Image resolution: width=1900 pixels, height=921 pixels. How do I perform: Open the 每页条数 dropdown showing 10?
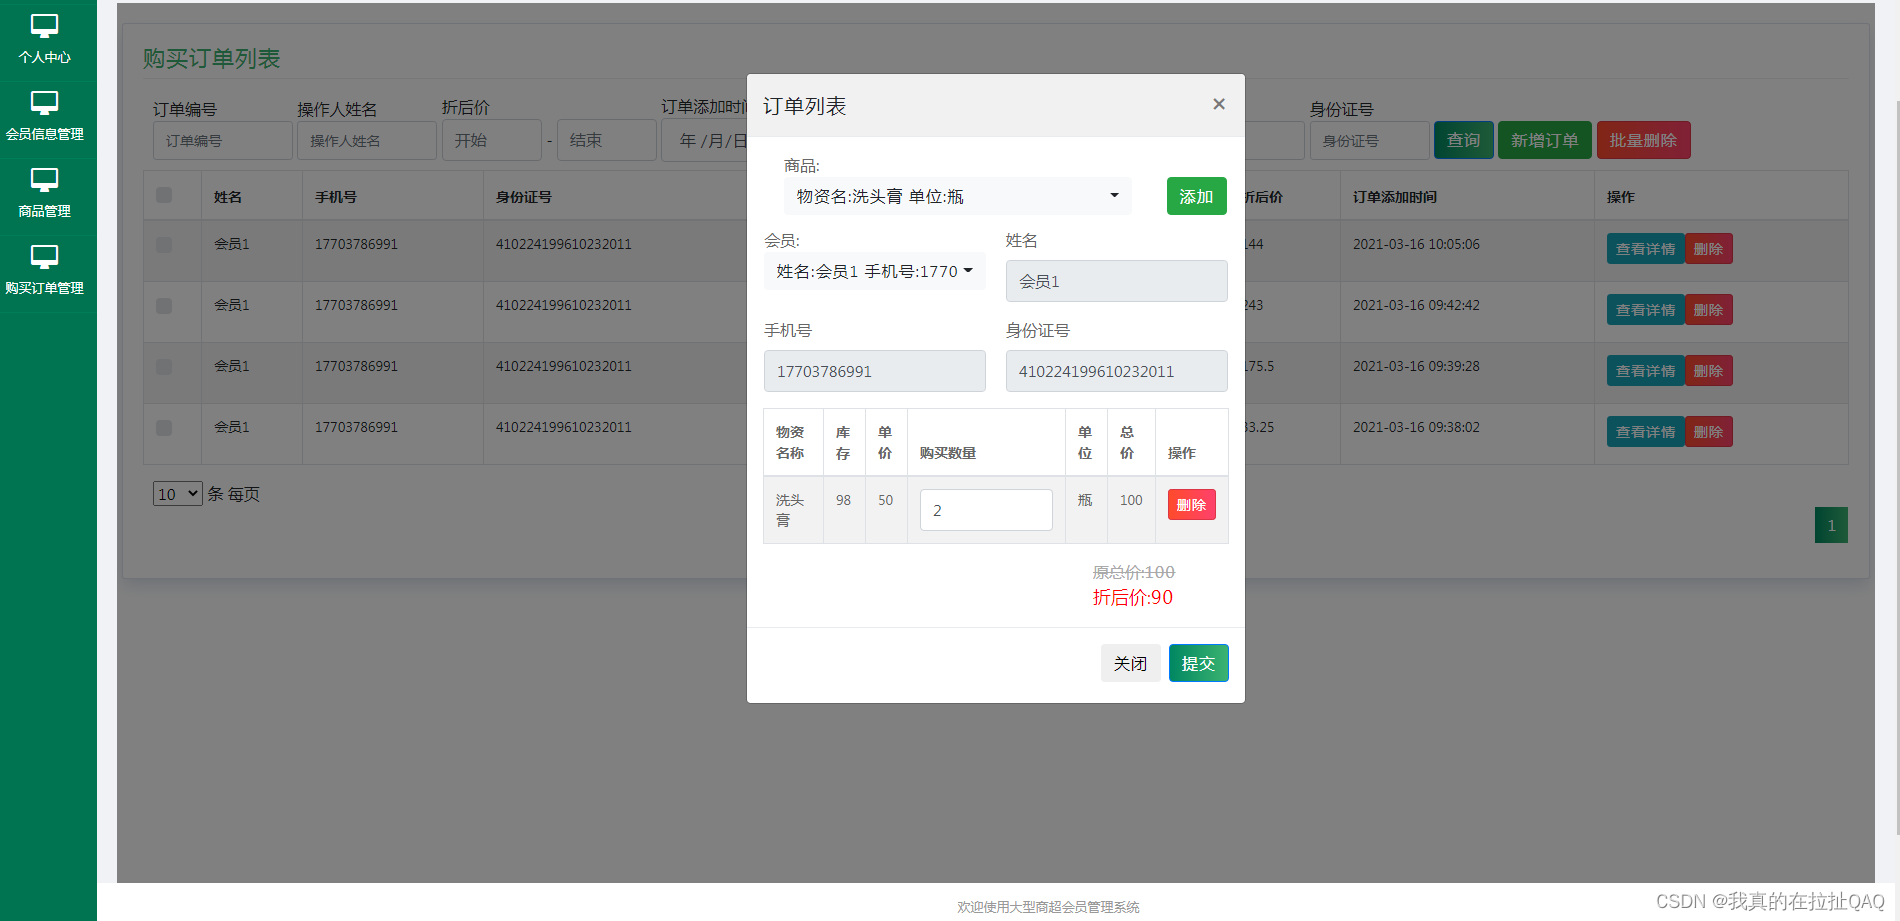click(x=177, y=493)
